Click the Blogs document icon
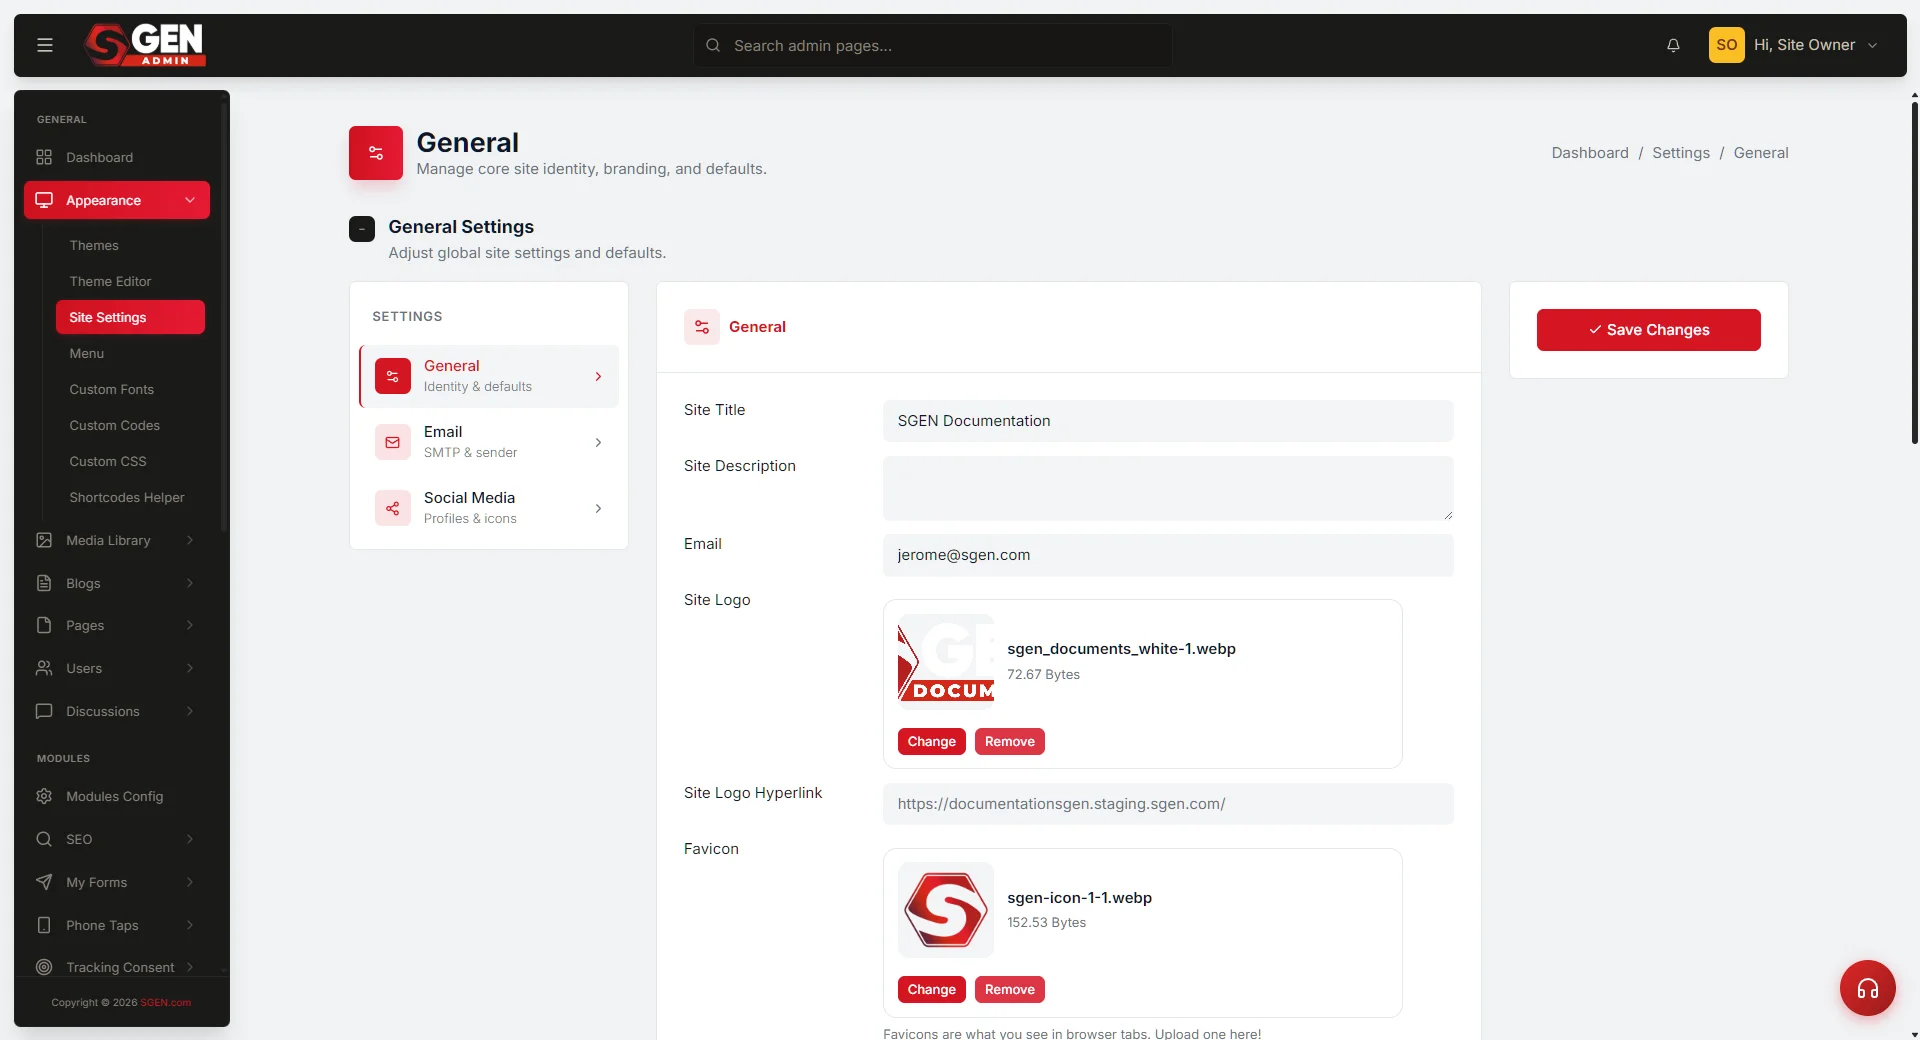 44,583
